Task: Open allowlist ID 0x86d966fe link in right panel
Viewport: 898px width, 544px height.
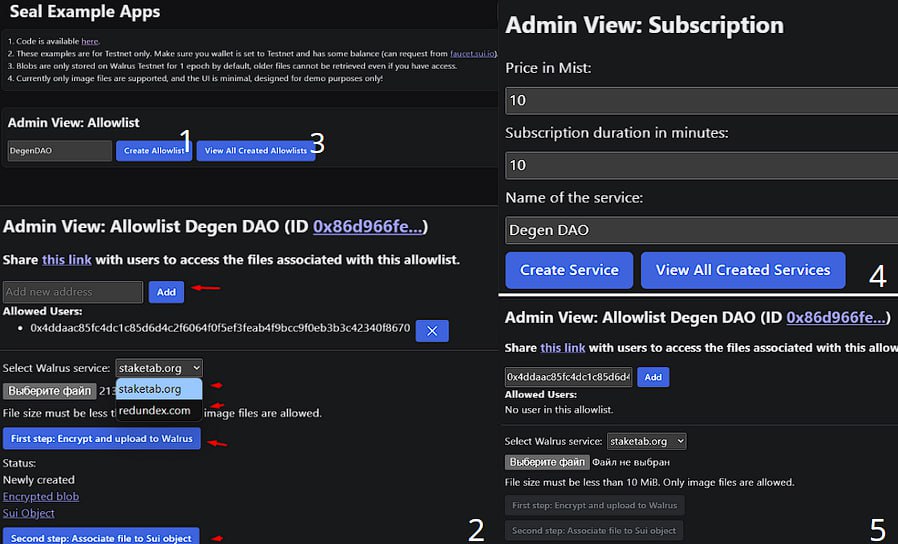Action: pyautogui.click(x=836, y=317)
